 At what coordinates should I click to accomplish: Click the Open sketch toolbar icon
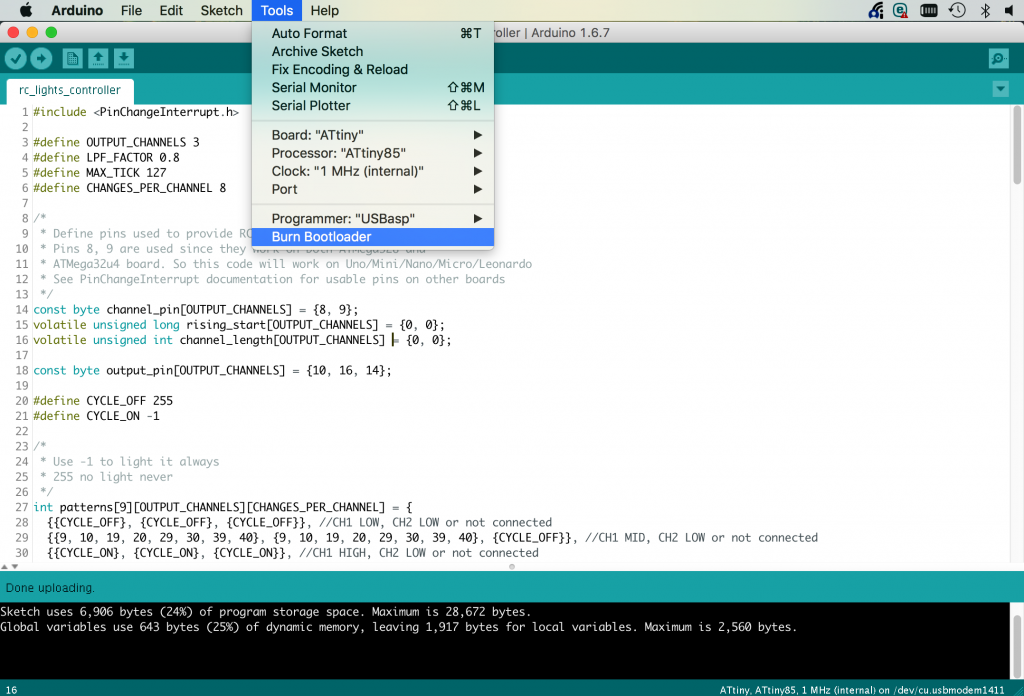click(98, 59)
